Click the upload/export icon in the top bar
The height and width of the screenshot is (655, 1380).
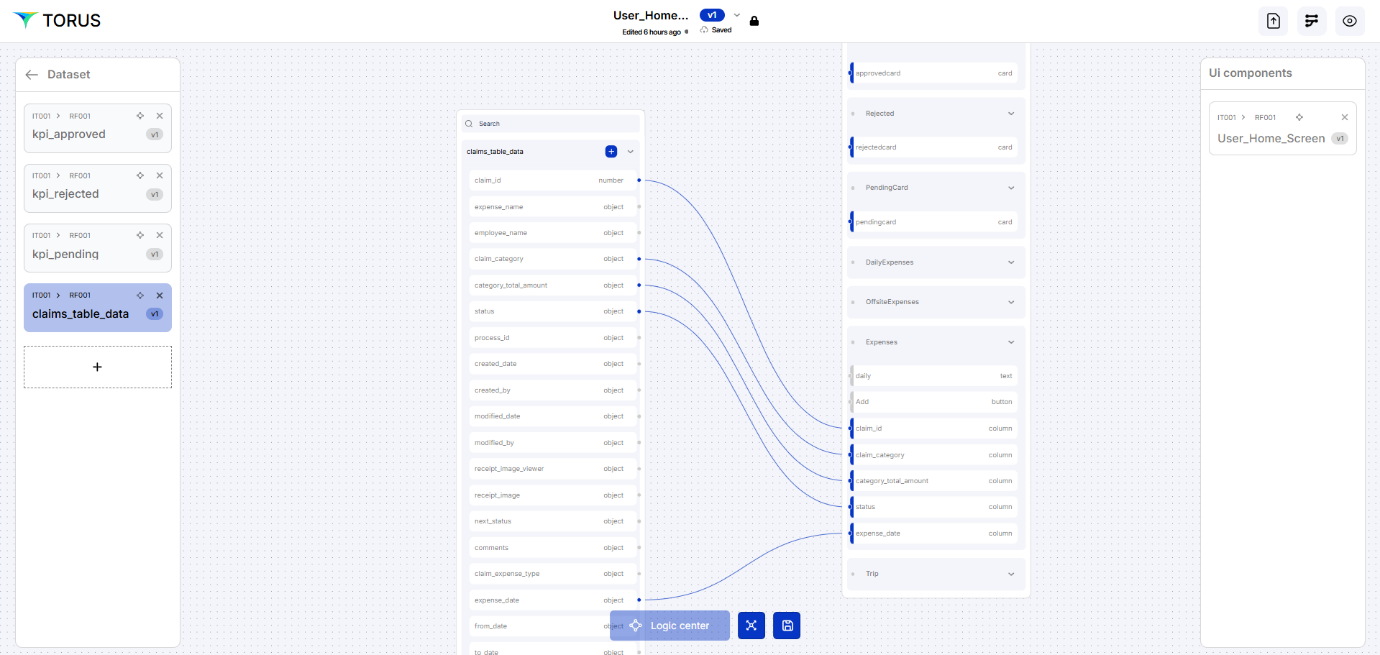click(x=1273, y=21)
